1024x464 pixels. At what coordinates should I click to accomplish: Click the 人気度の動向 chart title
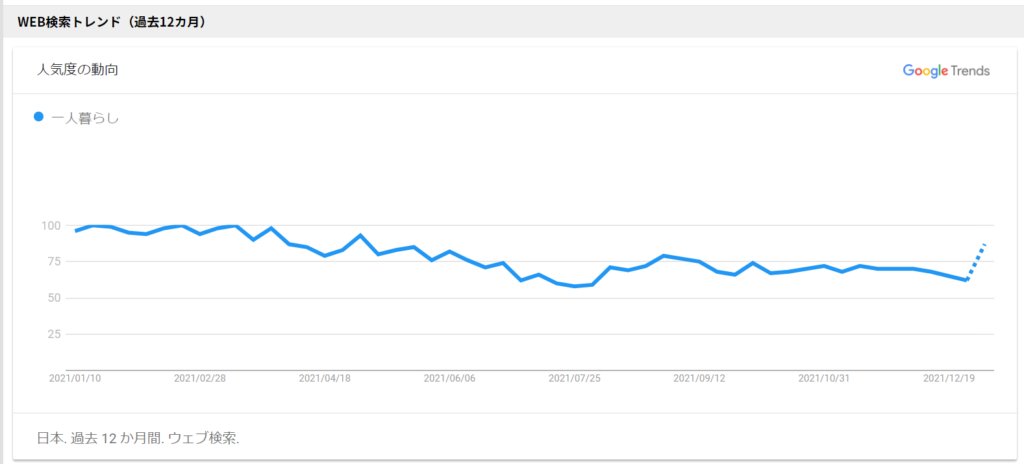[x=77, y=69]
